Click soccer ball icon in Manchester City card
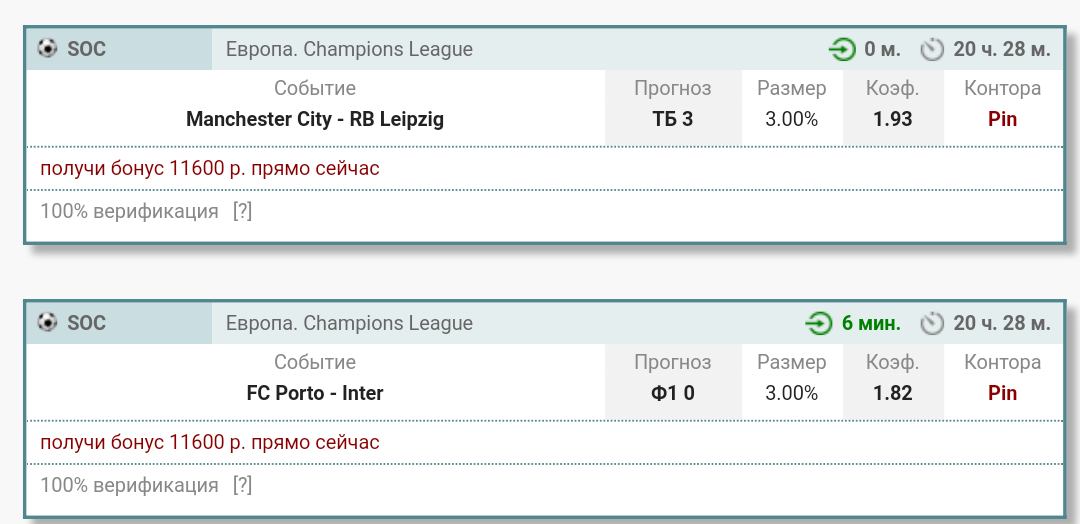1080x524 pixels. [x=47, y=48]
